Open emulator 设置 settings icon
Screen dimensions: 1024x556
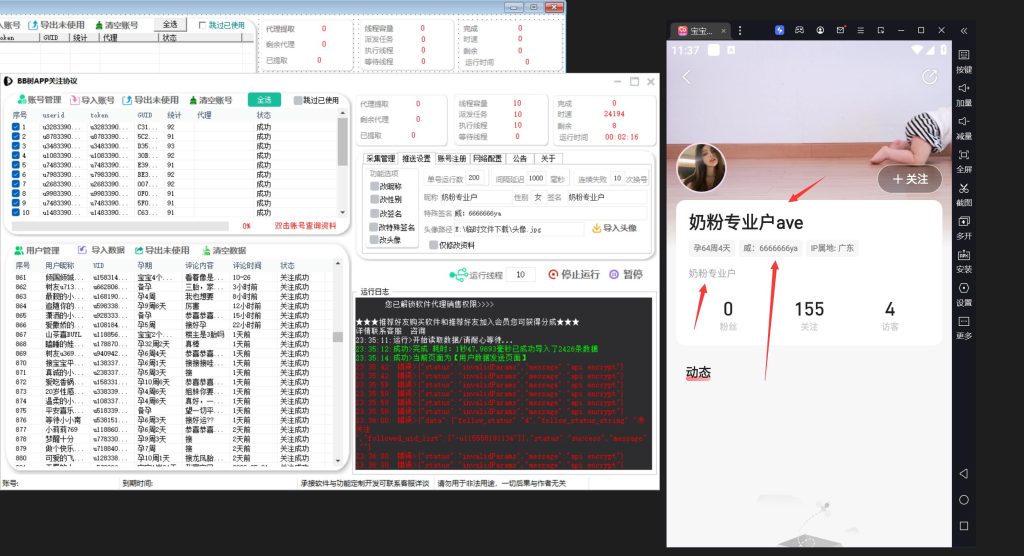click(963, 288)
